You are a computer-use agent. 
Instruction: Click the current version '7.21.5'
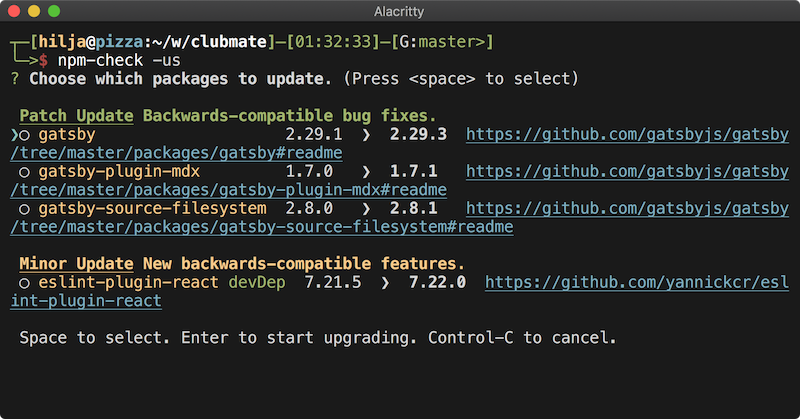[333, 282]
